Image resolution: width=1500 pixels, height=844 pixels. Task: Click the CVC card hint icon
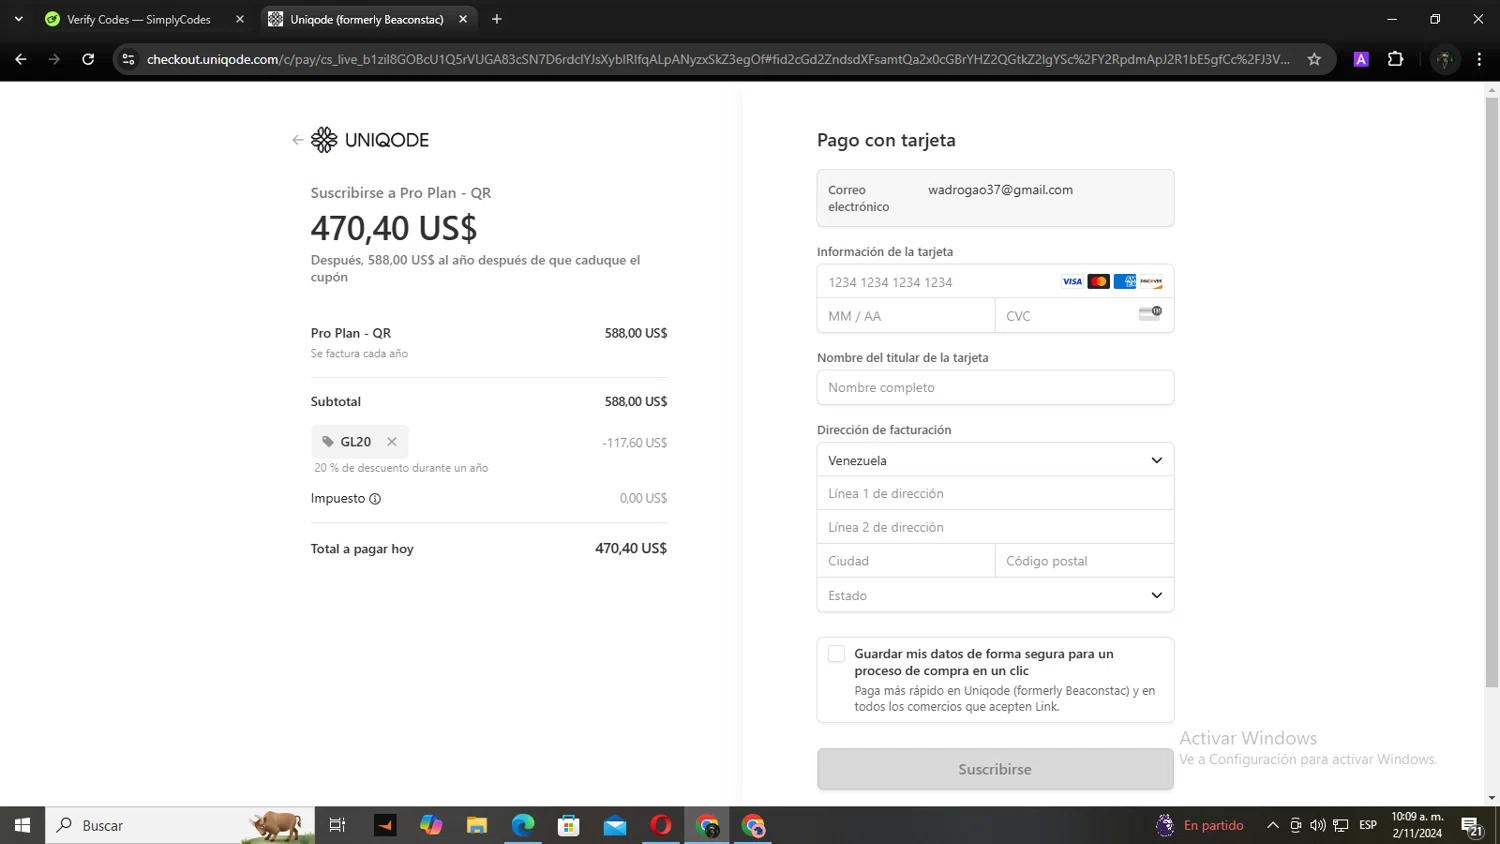(x=1150, y=313)
